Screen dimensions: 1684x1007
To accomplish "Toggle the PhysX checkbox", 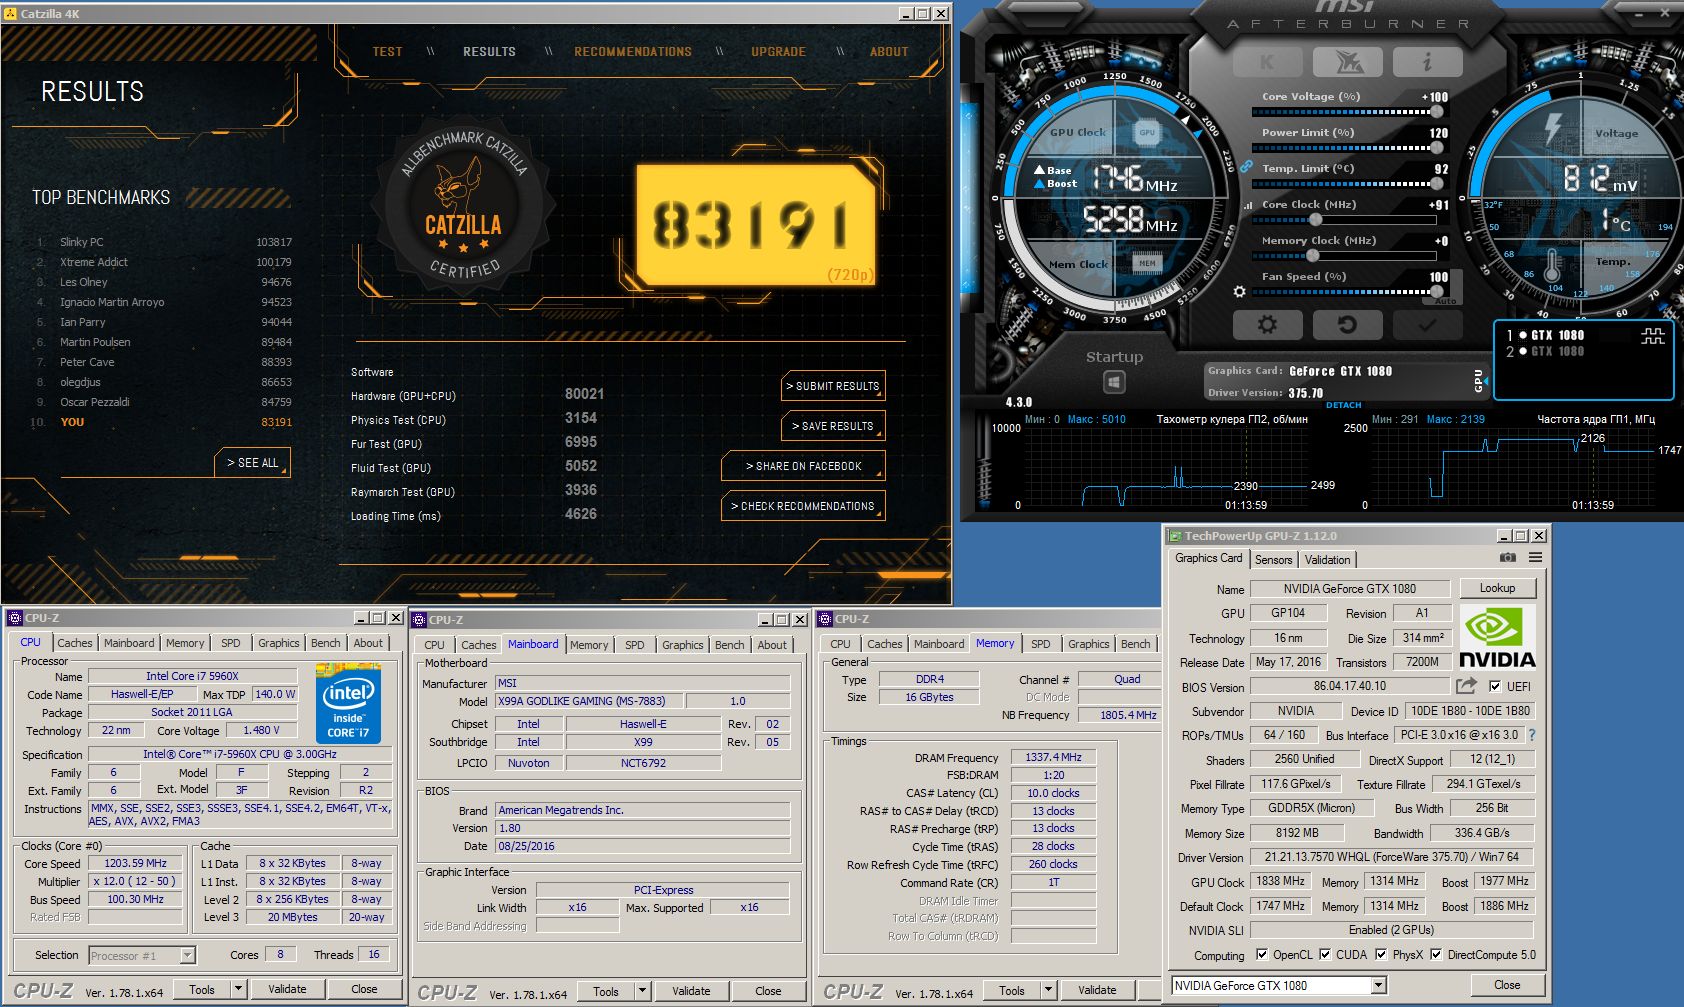I will (1381, 955).
